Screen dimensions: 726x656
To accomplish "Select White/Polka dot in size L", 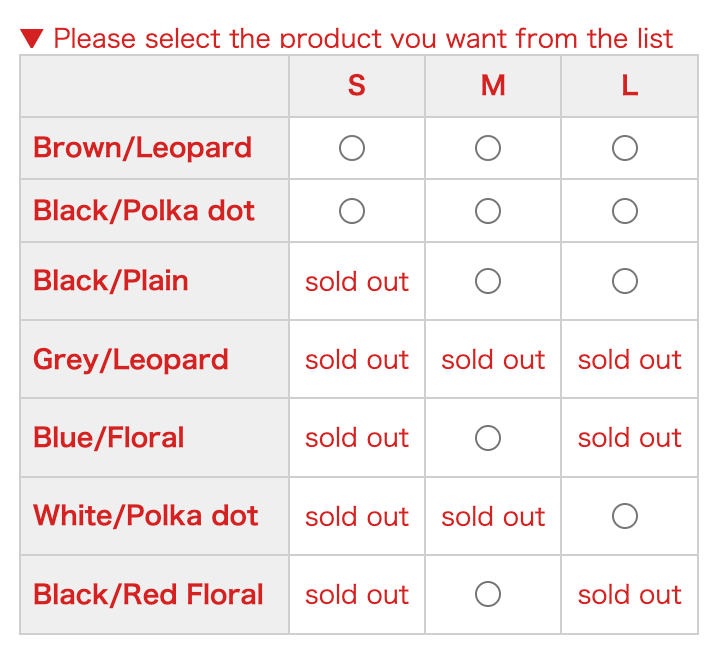I will click(625, 516).
